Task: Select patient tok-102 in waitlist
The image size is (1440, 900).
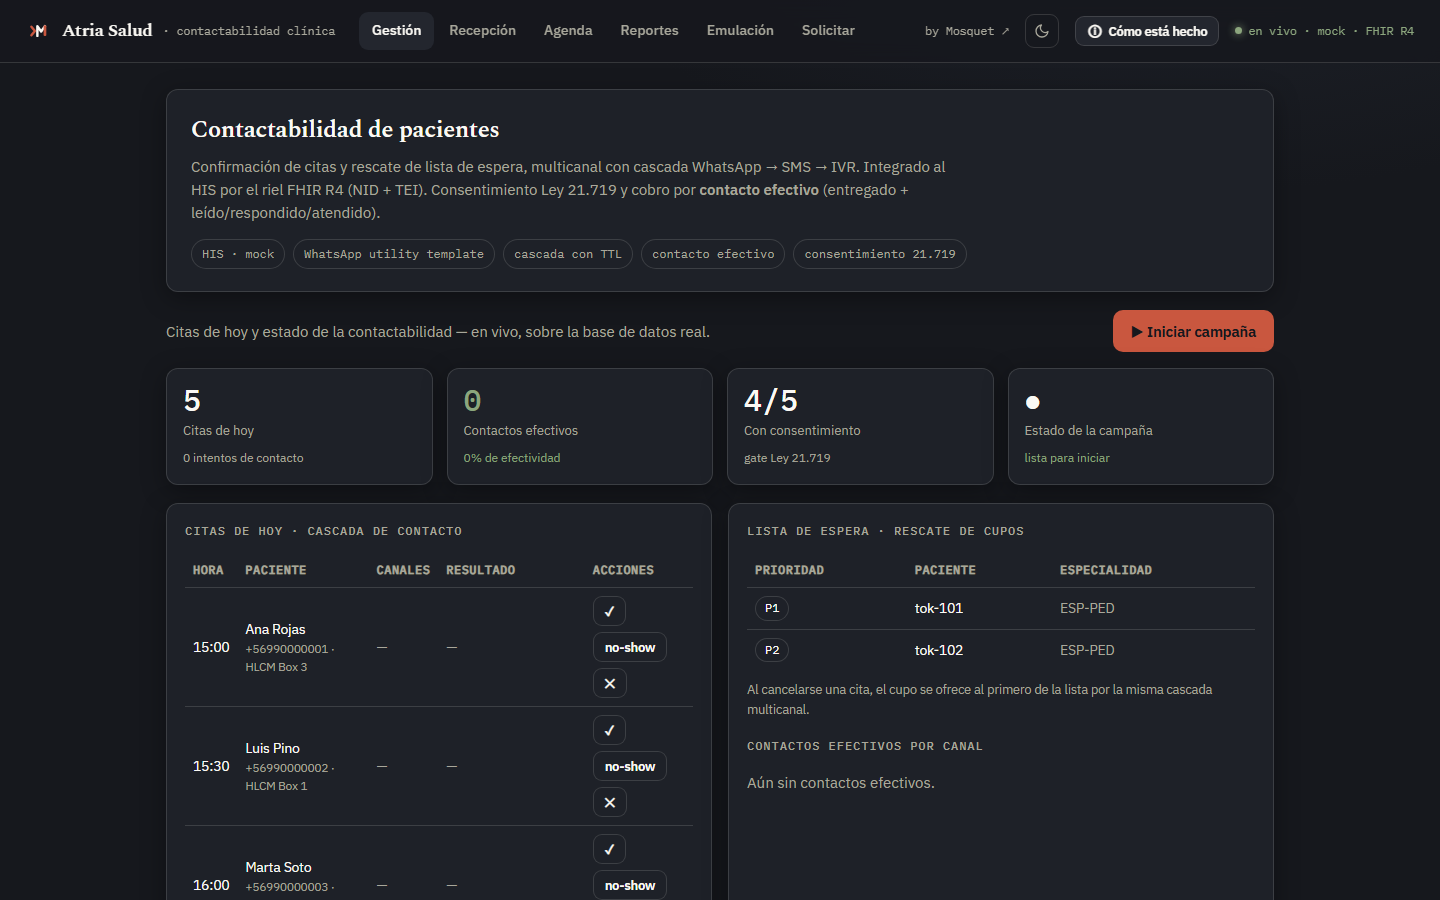Action: 939,650
